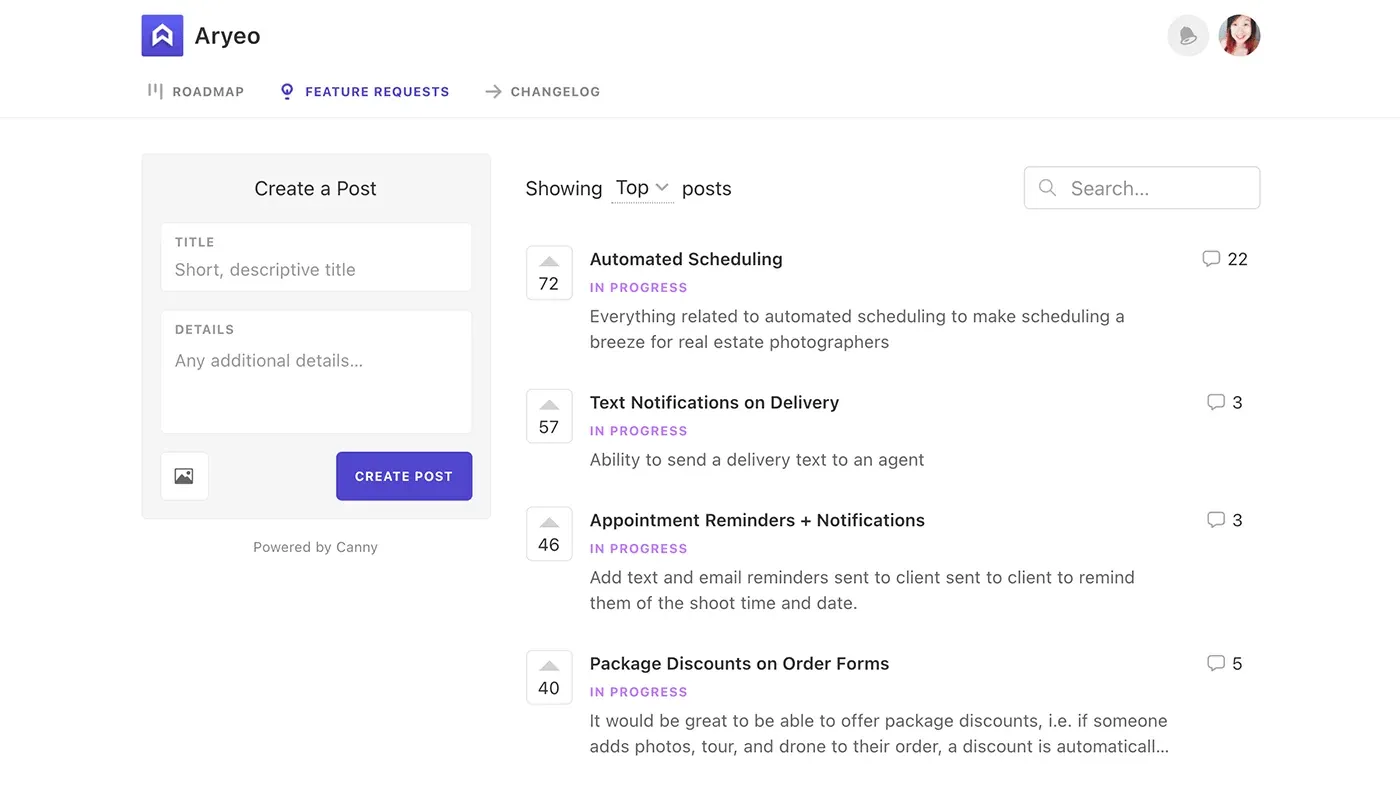Click the image attachment icon
The width and height of the screenshot is (1400, 786).
point(184,476)
